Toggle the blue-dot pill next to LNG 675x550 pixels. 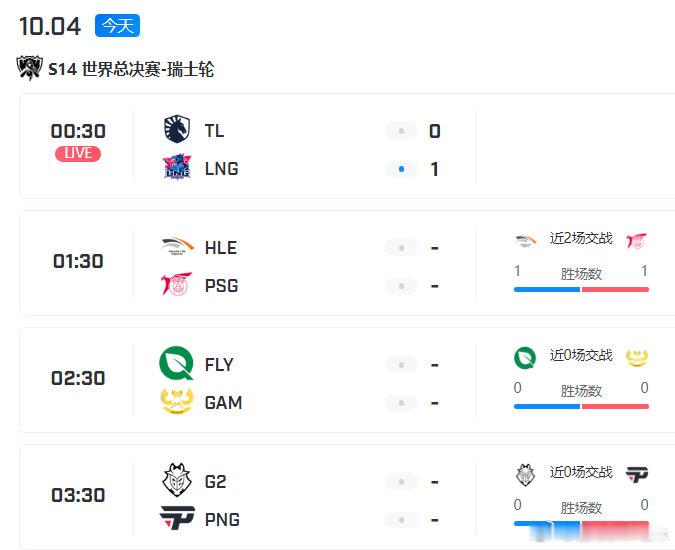pyautogui.click(x=401, y=169)
